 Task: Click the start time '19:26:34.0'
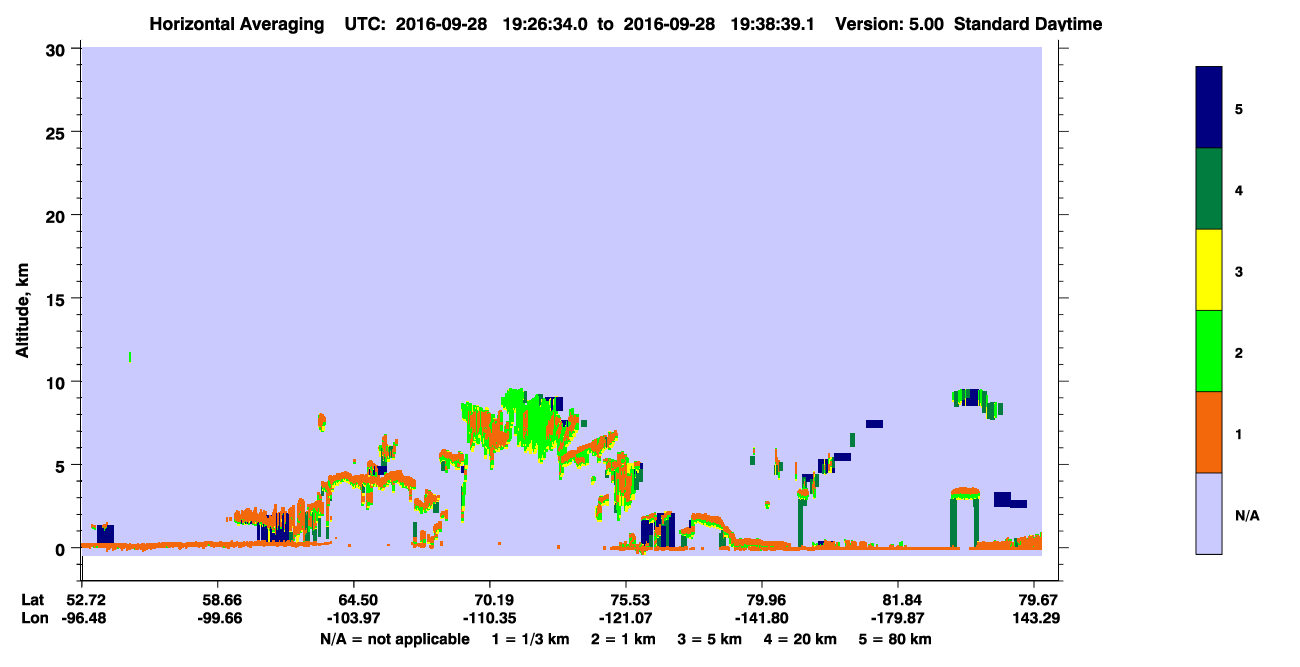(x=544, y=24)
